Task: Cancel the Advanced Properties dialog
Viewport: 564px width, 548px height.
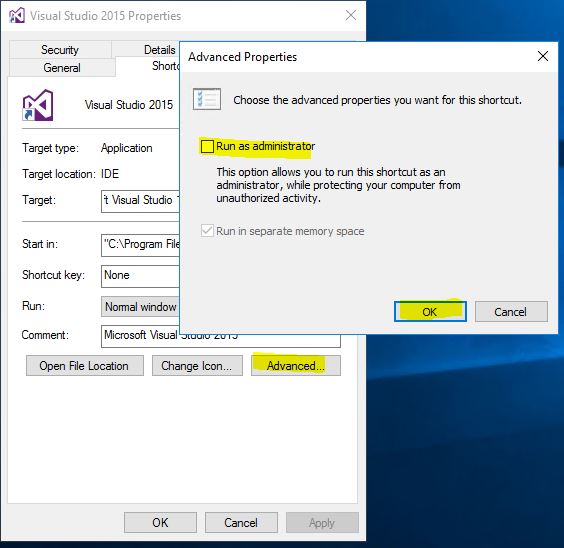Action: pos(511,311)
